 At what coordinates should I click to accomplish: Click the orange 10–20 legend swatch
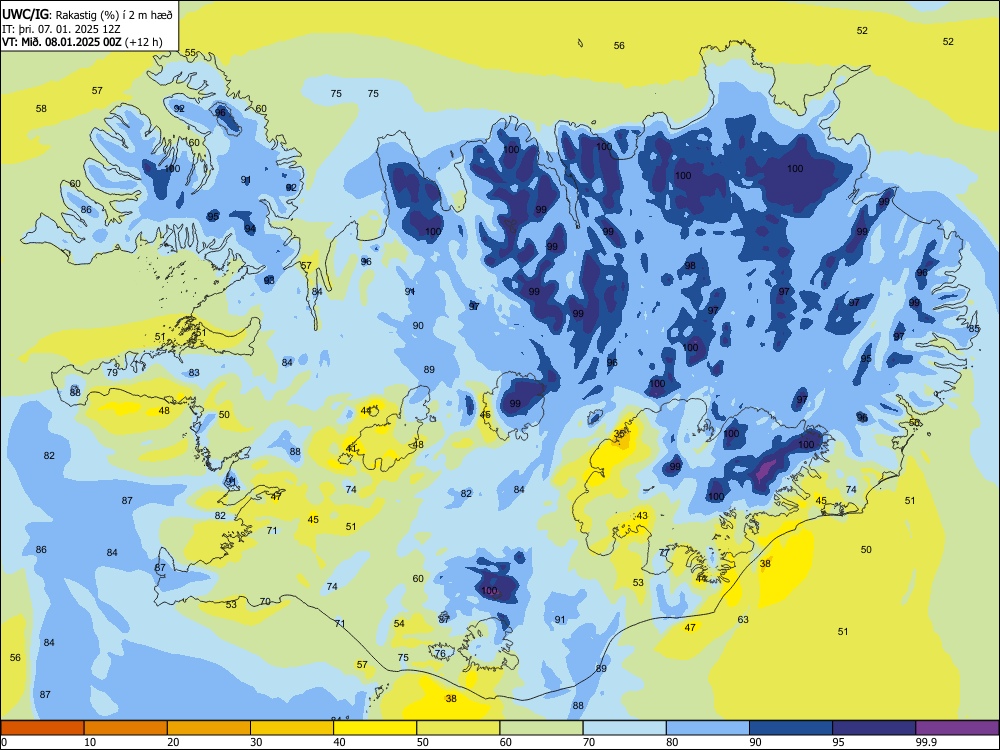126,728
